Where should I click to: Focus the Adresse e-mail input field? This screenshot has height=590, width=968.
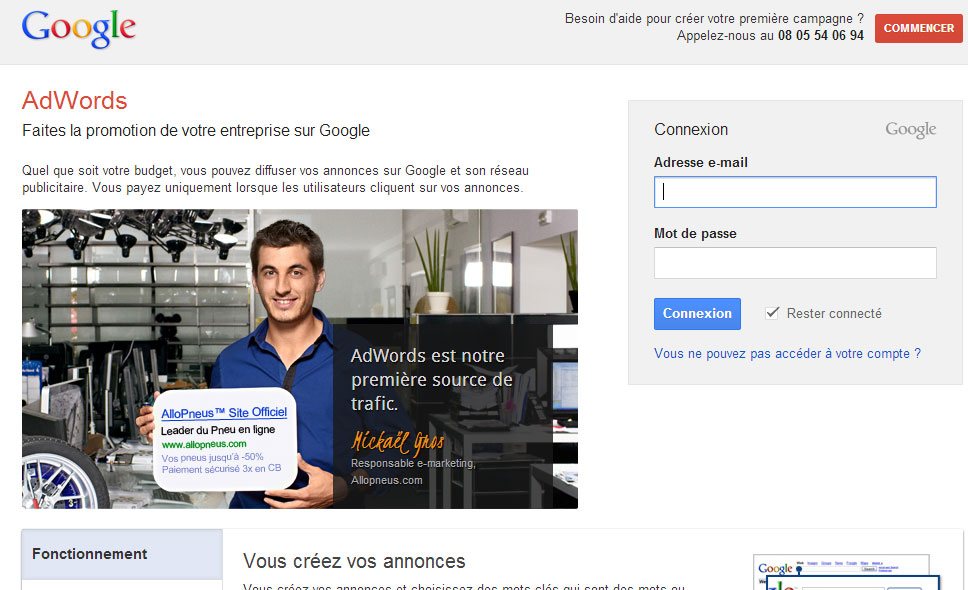click(x=795, y=192)
